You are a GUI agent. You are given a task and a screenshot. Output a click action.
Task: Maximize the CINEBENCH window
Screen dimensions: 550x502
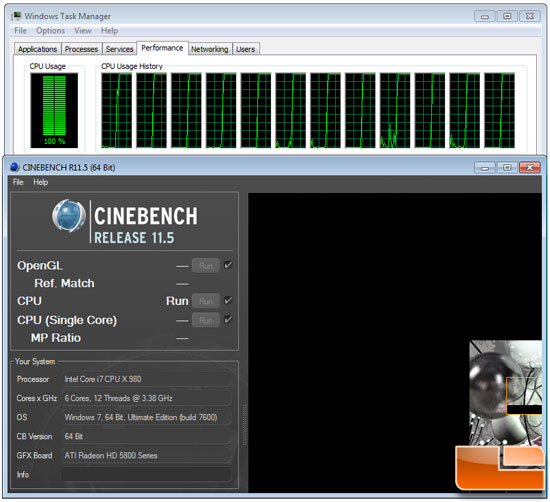507,168
